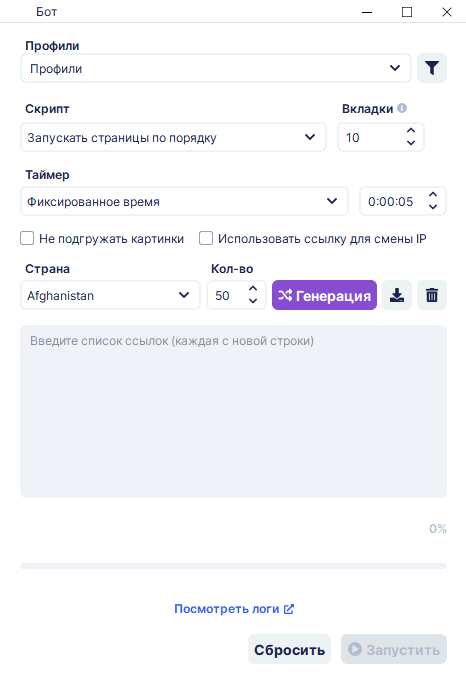Decrease the Вкладки count with down arrow

point(411,143)
